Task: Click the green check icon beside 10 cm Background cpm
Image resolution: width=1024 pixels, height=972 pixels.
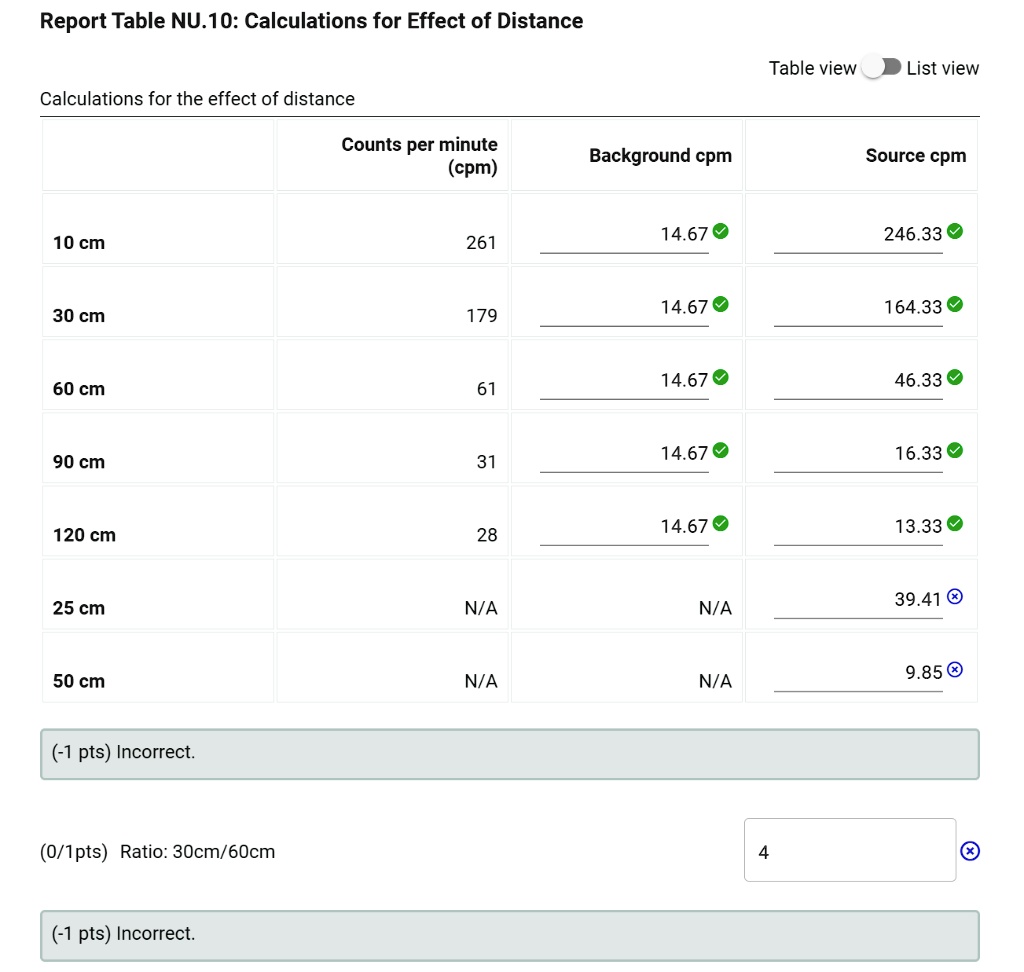Action: point(720,231)
